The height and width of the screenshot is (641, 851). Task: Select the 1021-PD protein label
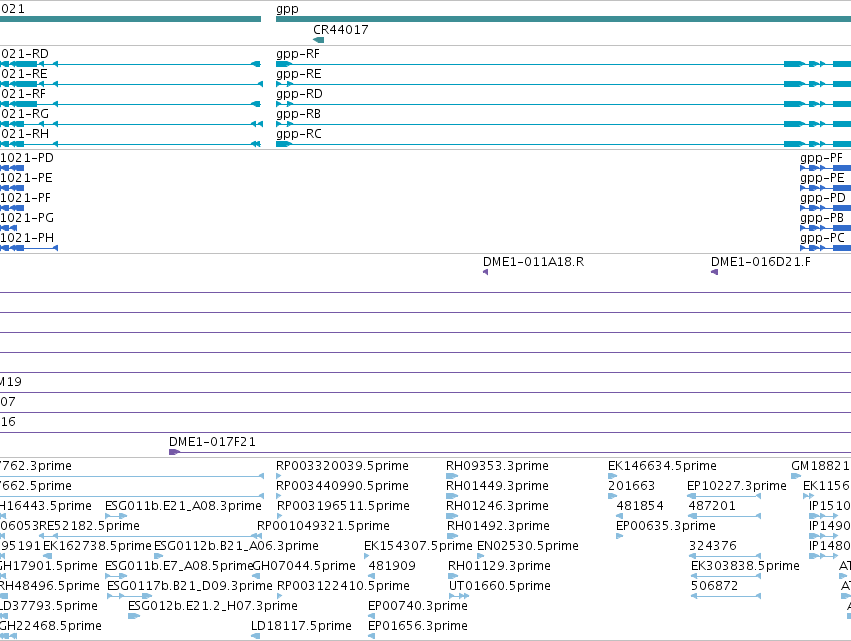point(27,158)
